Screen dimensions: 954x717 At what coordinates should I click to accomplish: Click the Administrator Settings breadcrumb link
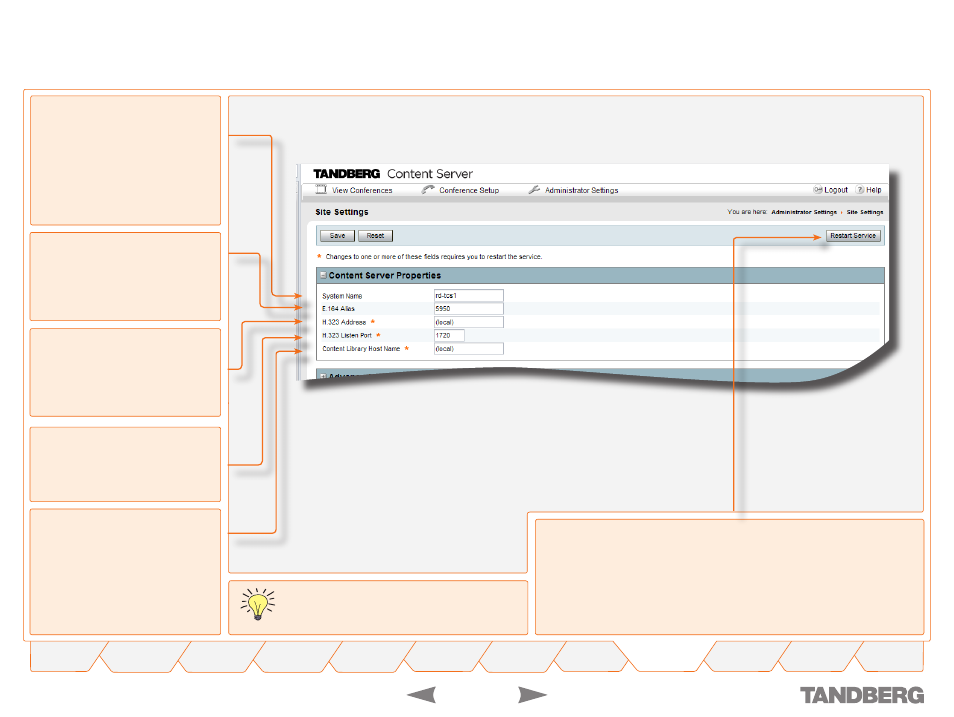tap(804, 212)
